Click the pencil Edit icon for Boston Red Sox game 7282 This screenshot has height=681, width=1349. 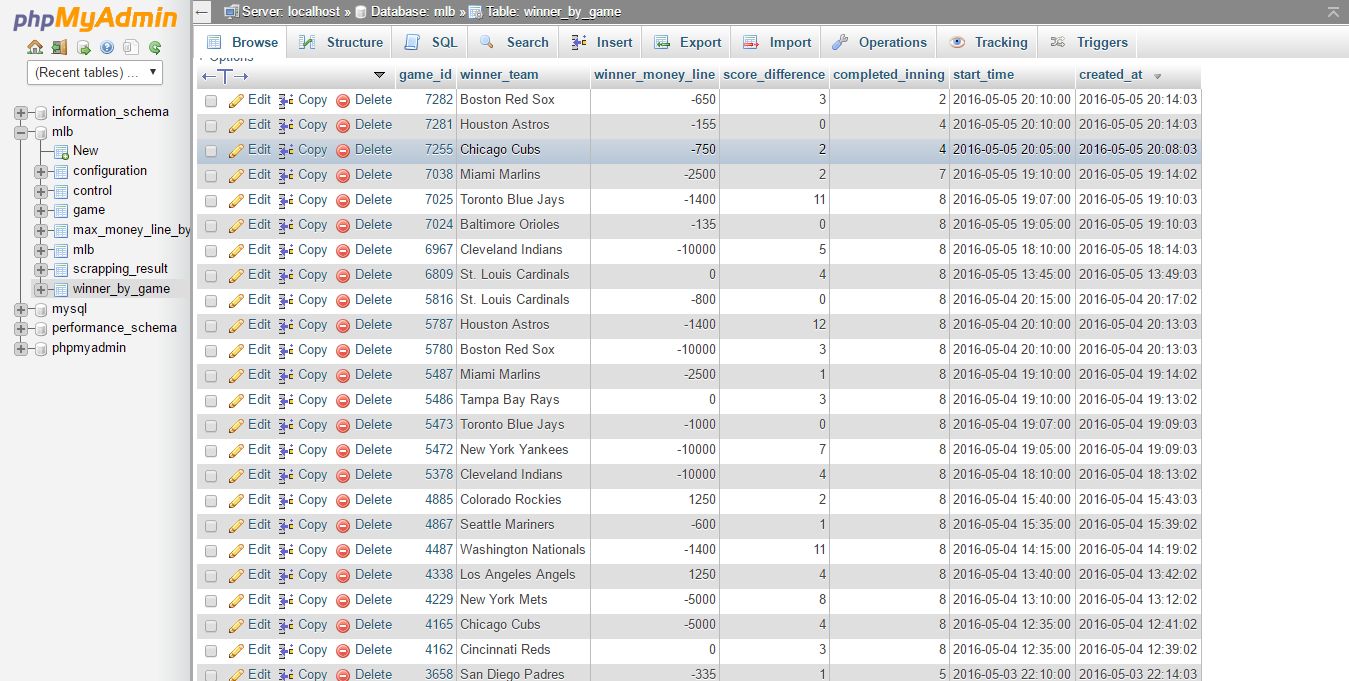click(236, 100)
